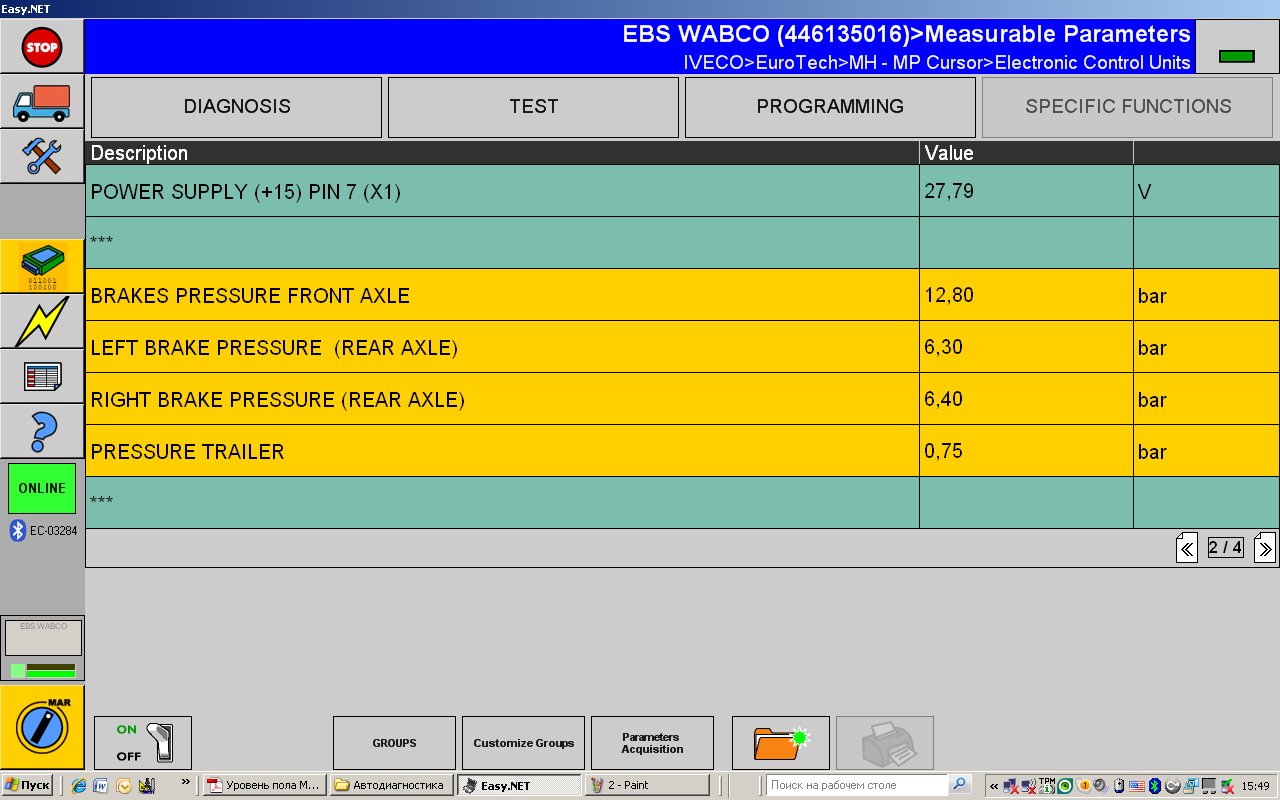Viewport: 1280px width, 800px height.
Task: Click the red STOP icon
Action: point(42,47)
